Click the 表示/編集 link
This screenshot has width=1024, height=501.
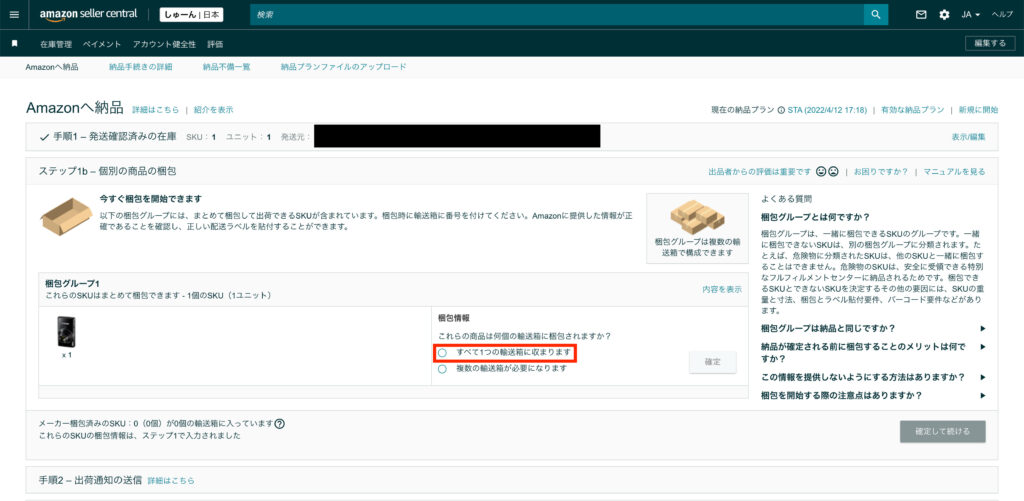pyautogui.click(x=968, y=137)
